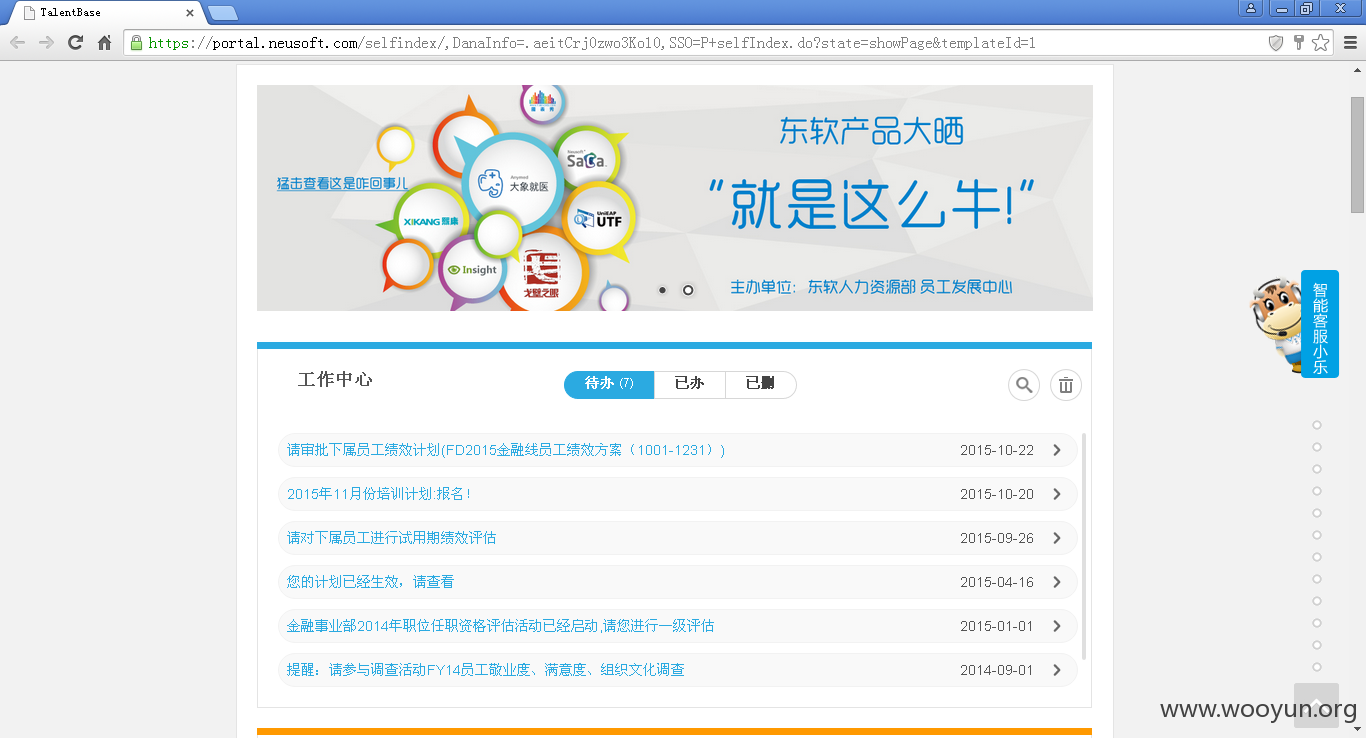Click the 工作中心 heading

[335, 380]
